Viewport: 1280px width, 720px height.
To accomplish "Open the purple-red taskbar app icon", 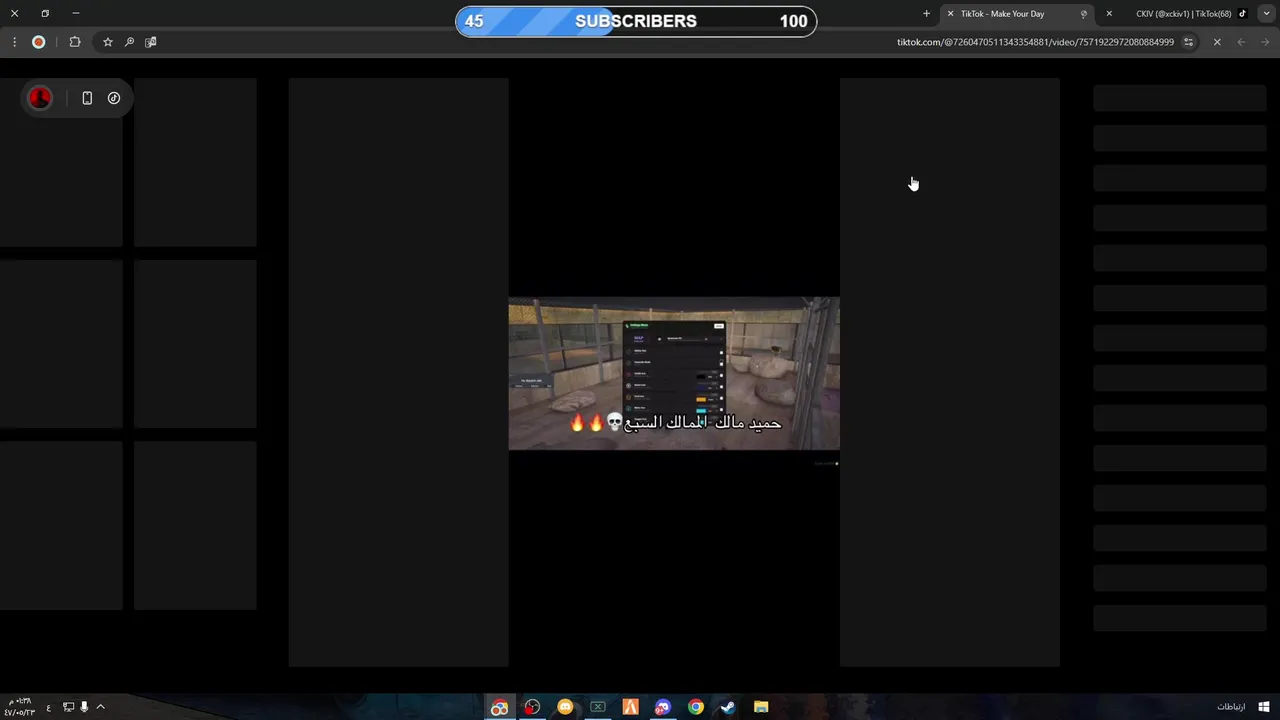I will (663, 708).
